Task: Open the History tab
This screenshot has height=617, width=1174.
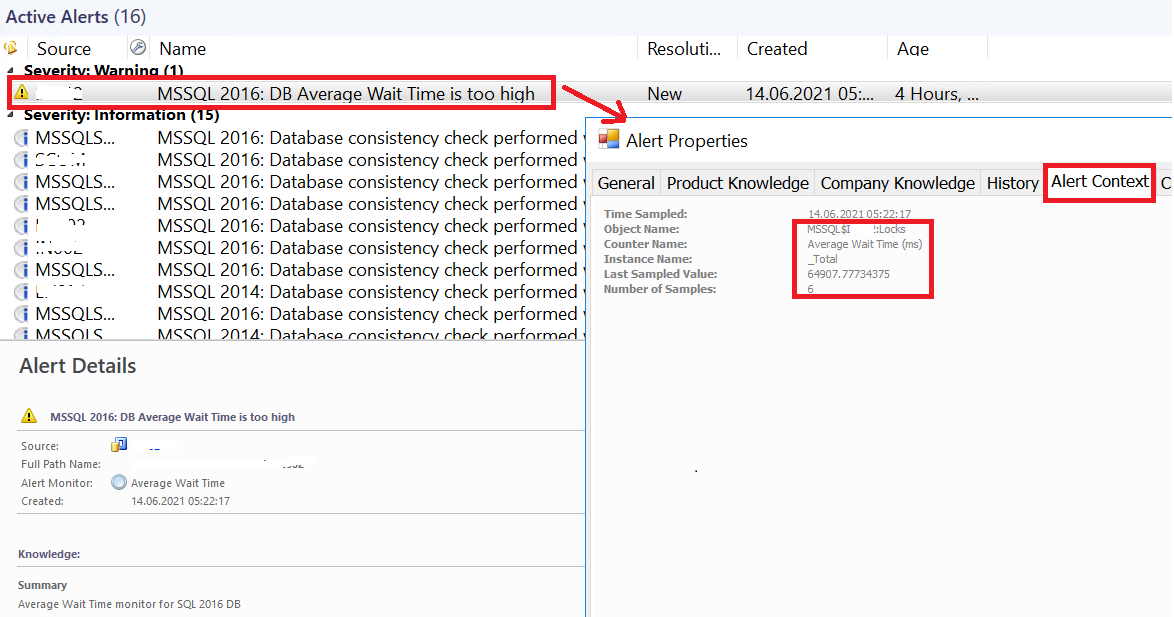Action: (x=1012, y=183)
